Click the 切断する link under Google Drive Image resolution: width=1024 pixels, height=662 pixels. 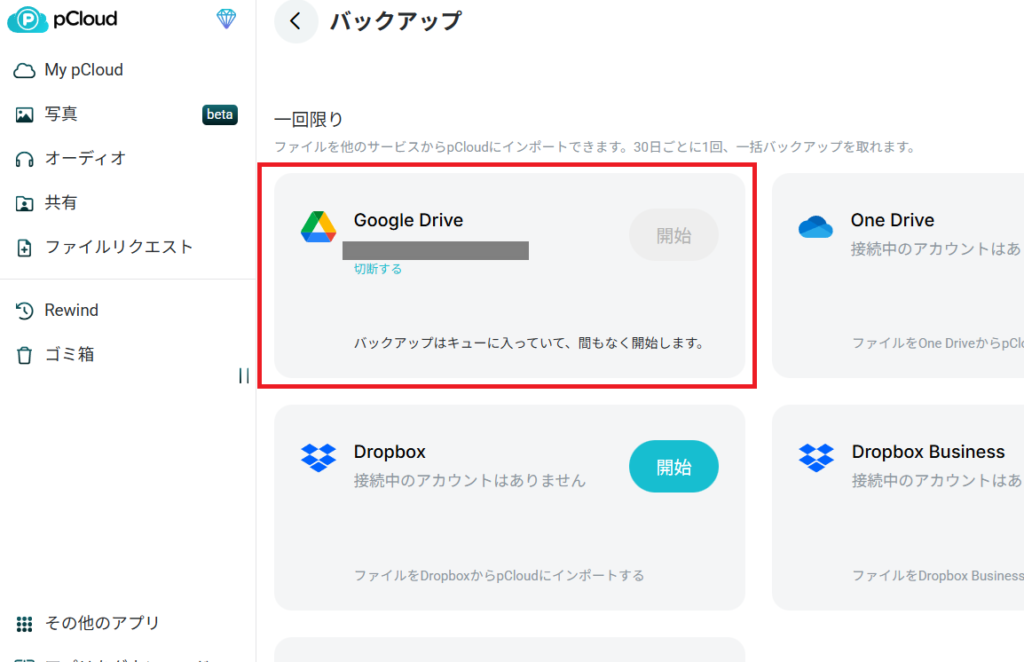(x=378, y=269)
